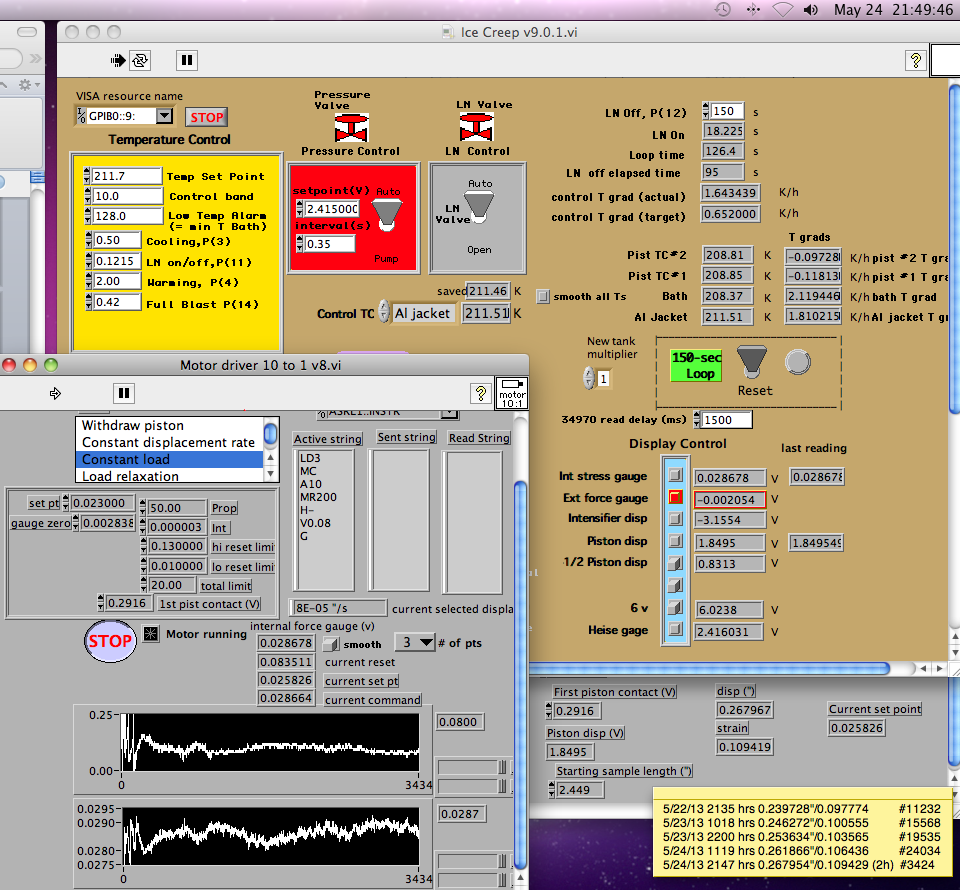Flip the Pressure Control Auto/Pump switch
Screen dimensions: 960x890
[387, 212]
